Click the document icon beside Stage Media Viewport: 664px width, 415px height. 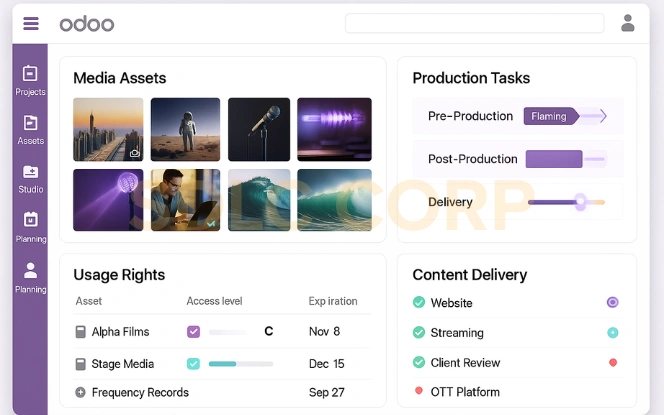[80, 364]
